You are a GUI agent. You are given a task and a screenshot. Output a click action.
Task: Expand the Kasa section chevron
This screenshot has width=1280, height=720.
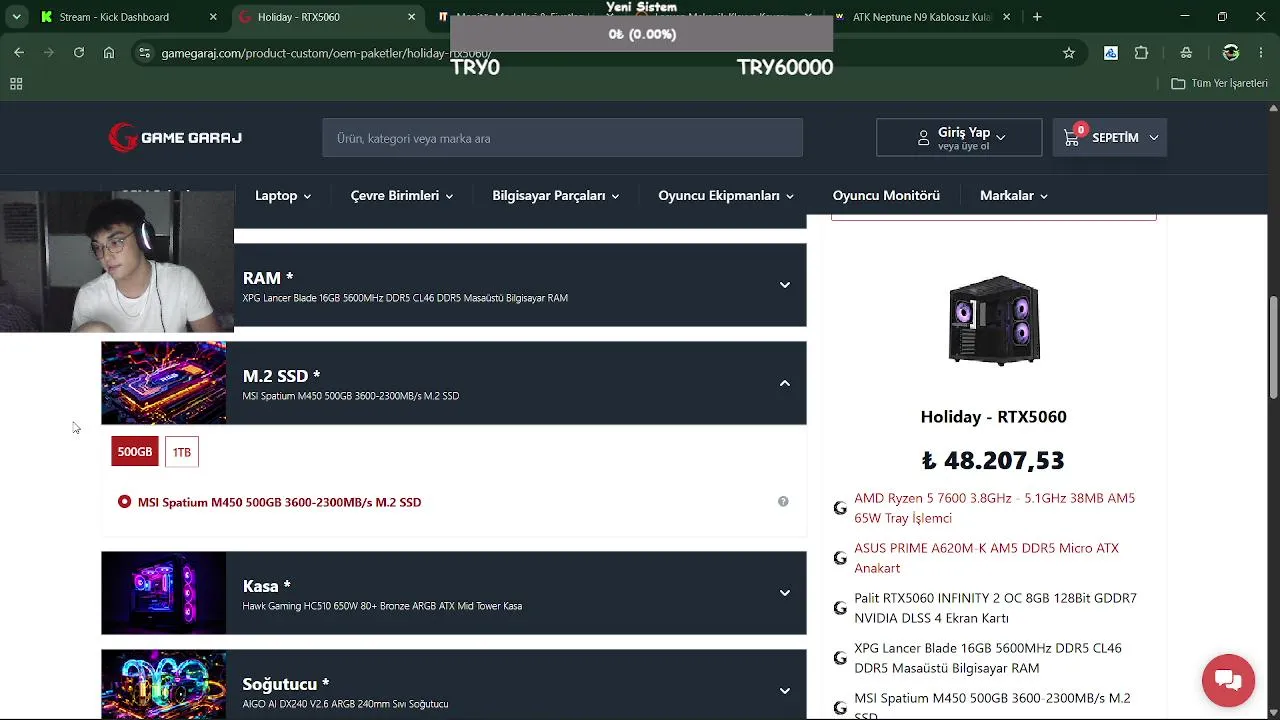click(x=785, y=593)
